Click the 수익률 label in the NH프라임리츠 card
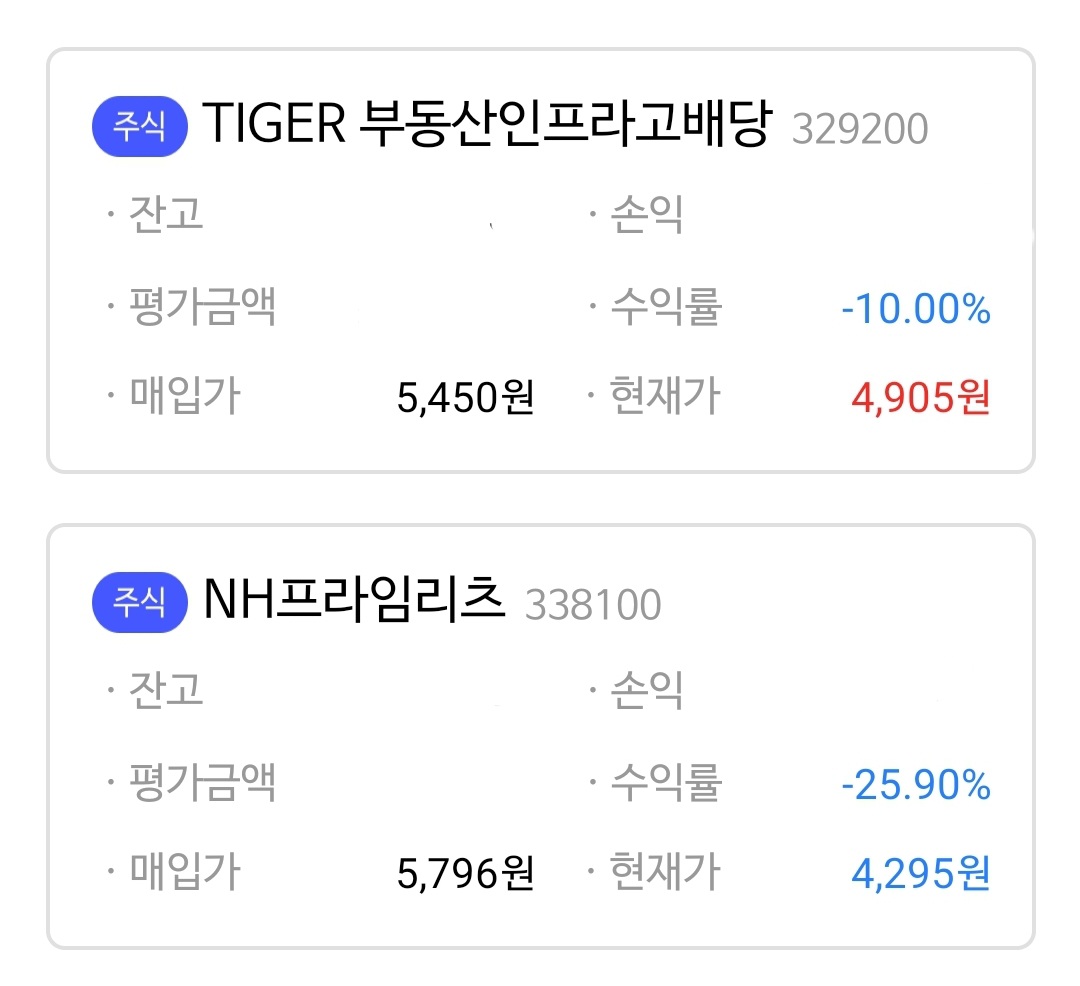This screenshot has height=986, width=1080. 666,783
